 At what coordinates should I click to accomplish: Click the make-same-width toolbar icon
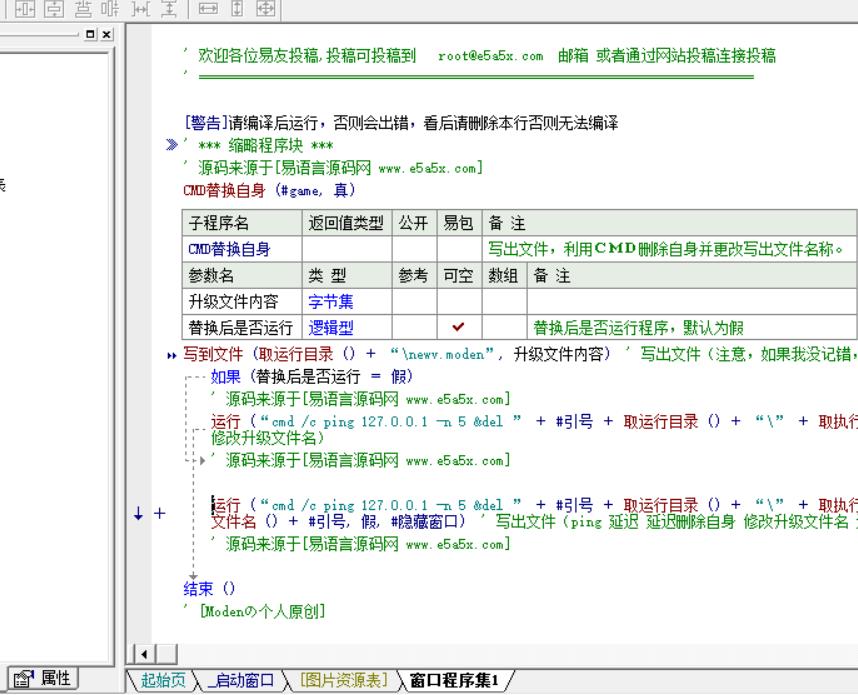[208, 8]
